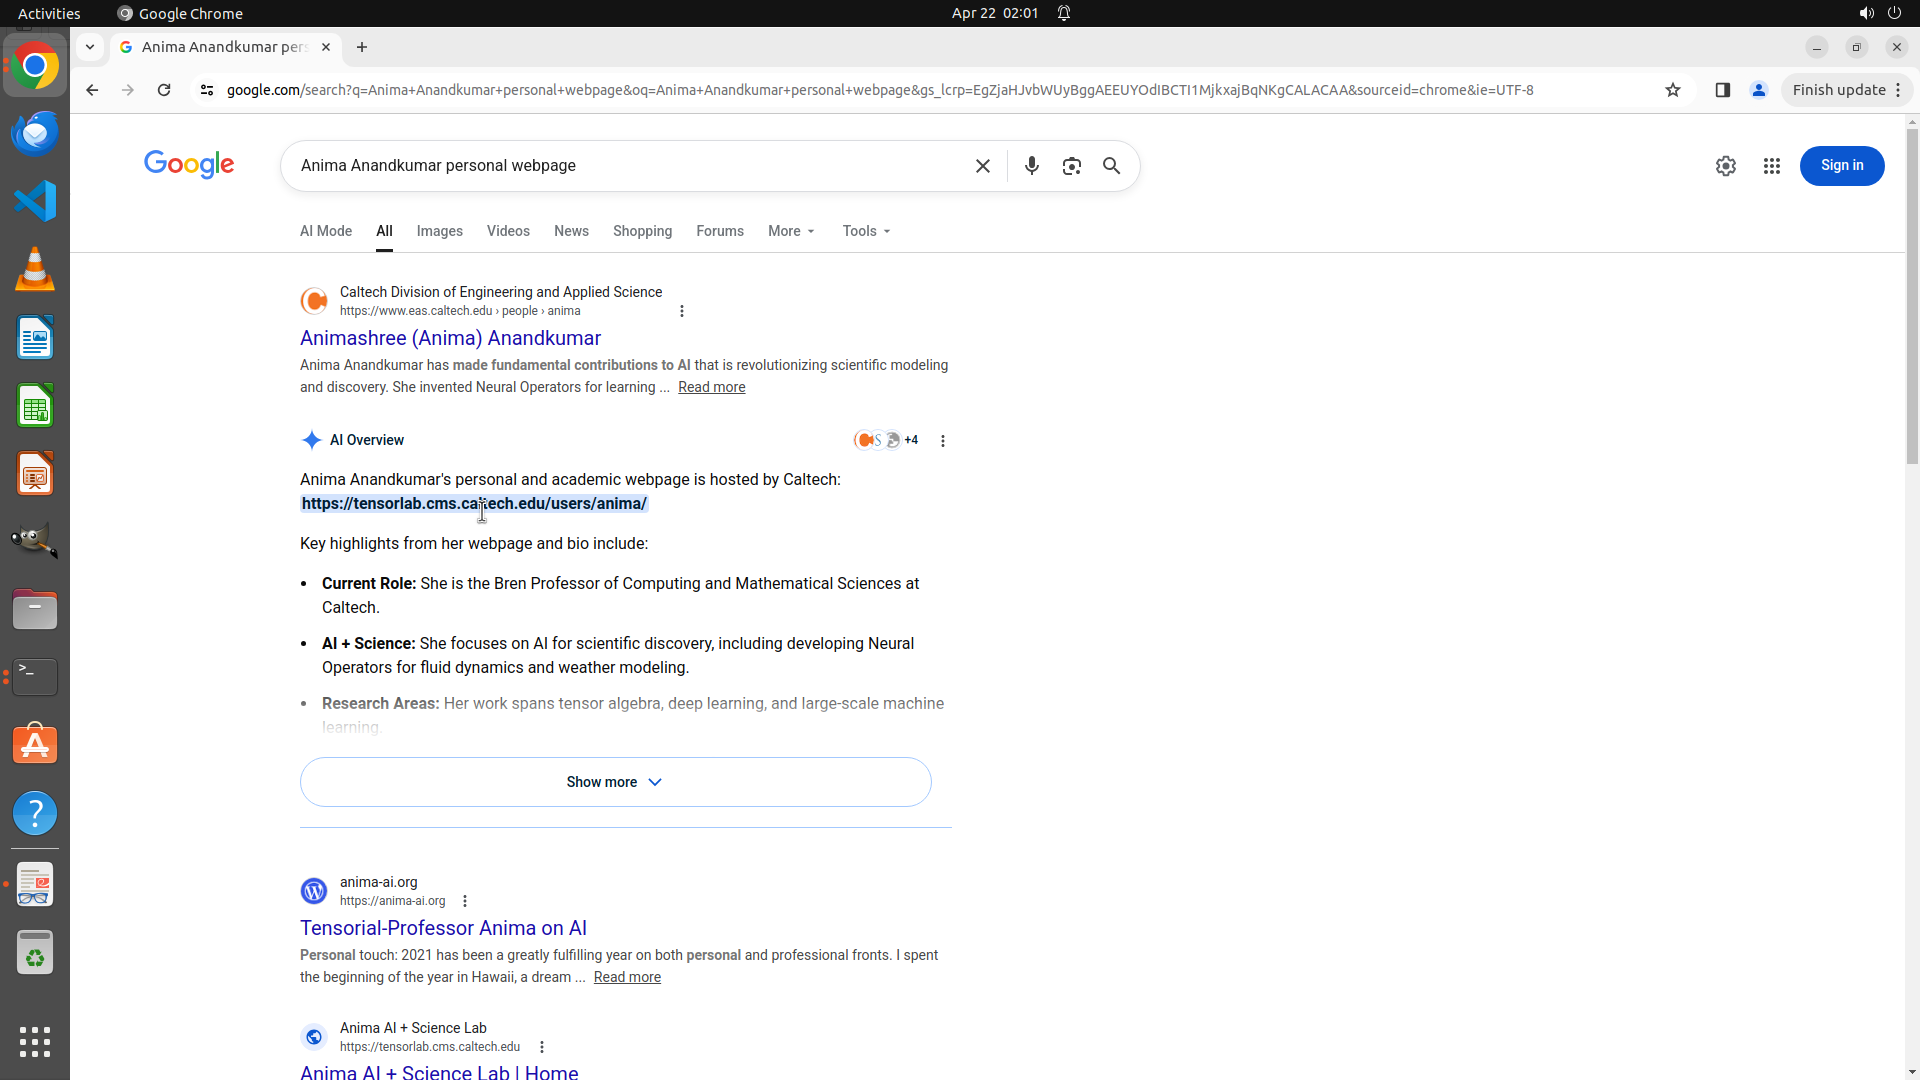
Task: Bookmark this page with star icon
Action: (1673, 90)
